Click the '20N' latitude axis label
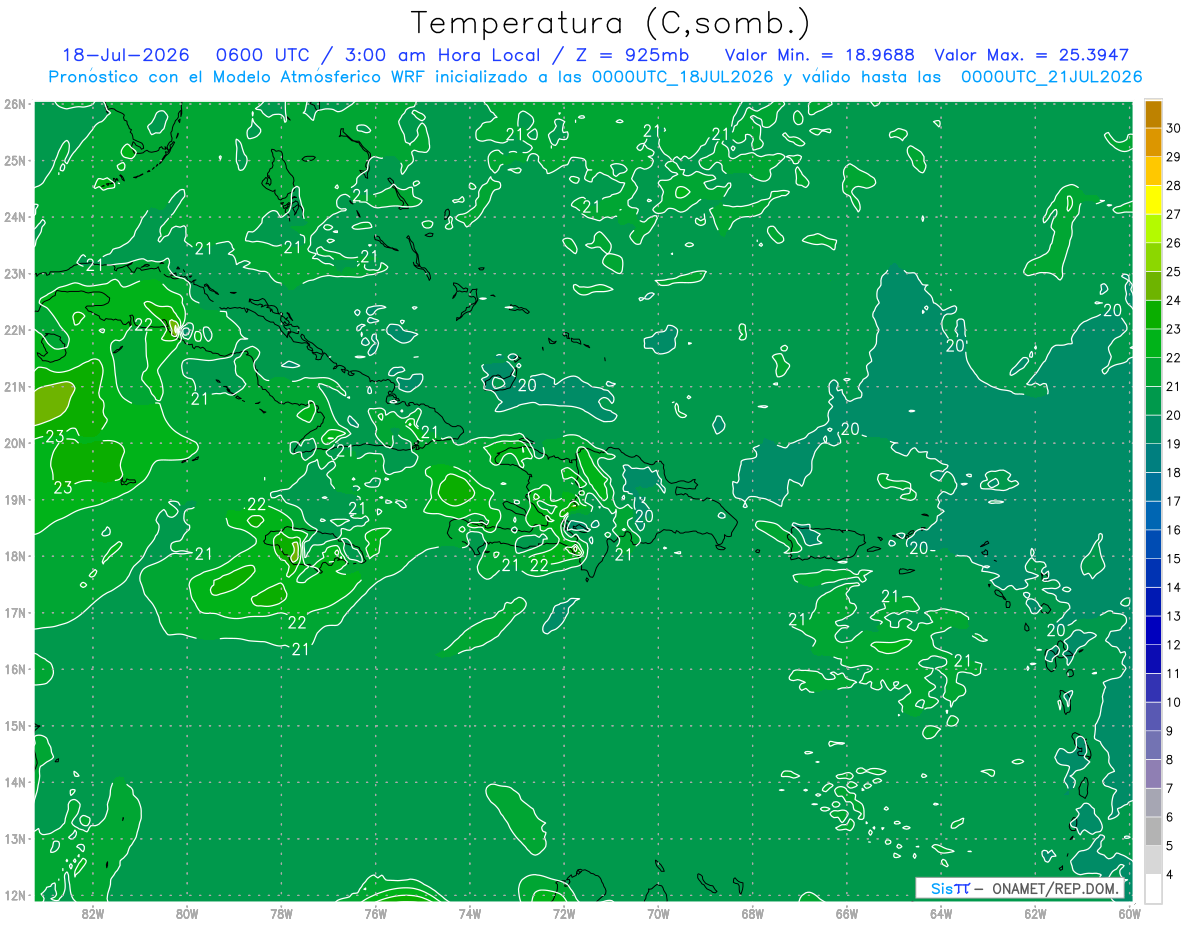Screen dimensions: 1200x927 (14, 443)
